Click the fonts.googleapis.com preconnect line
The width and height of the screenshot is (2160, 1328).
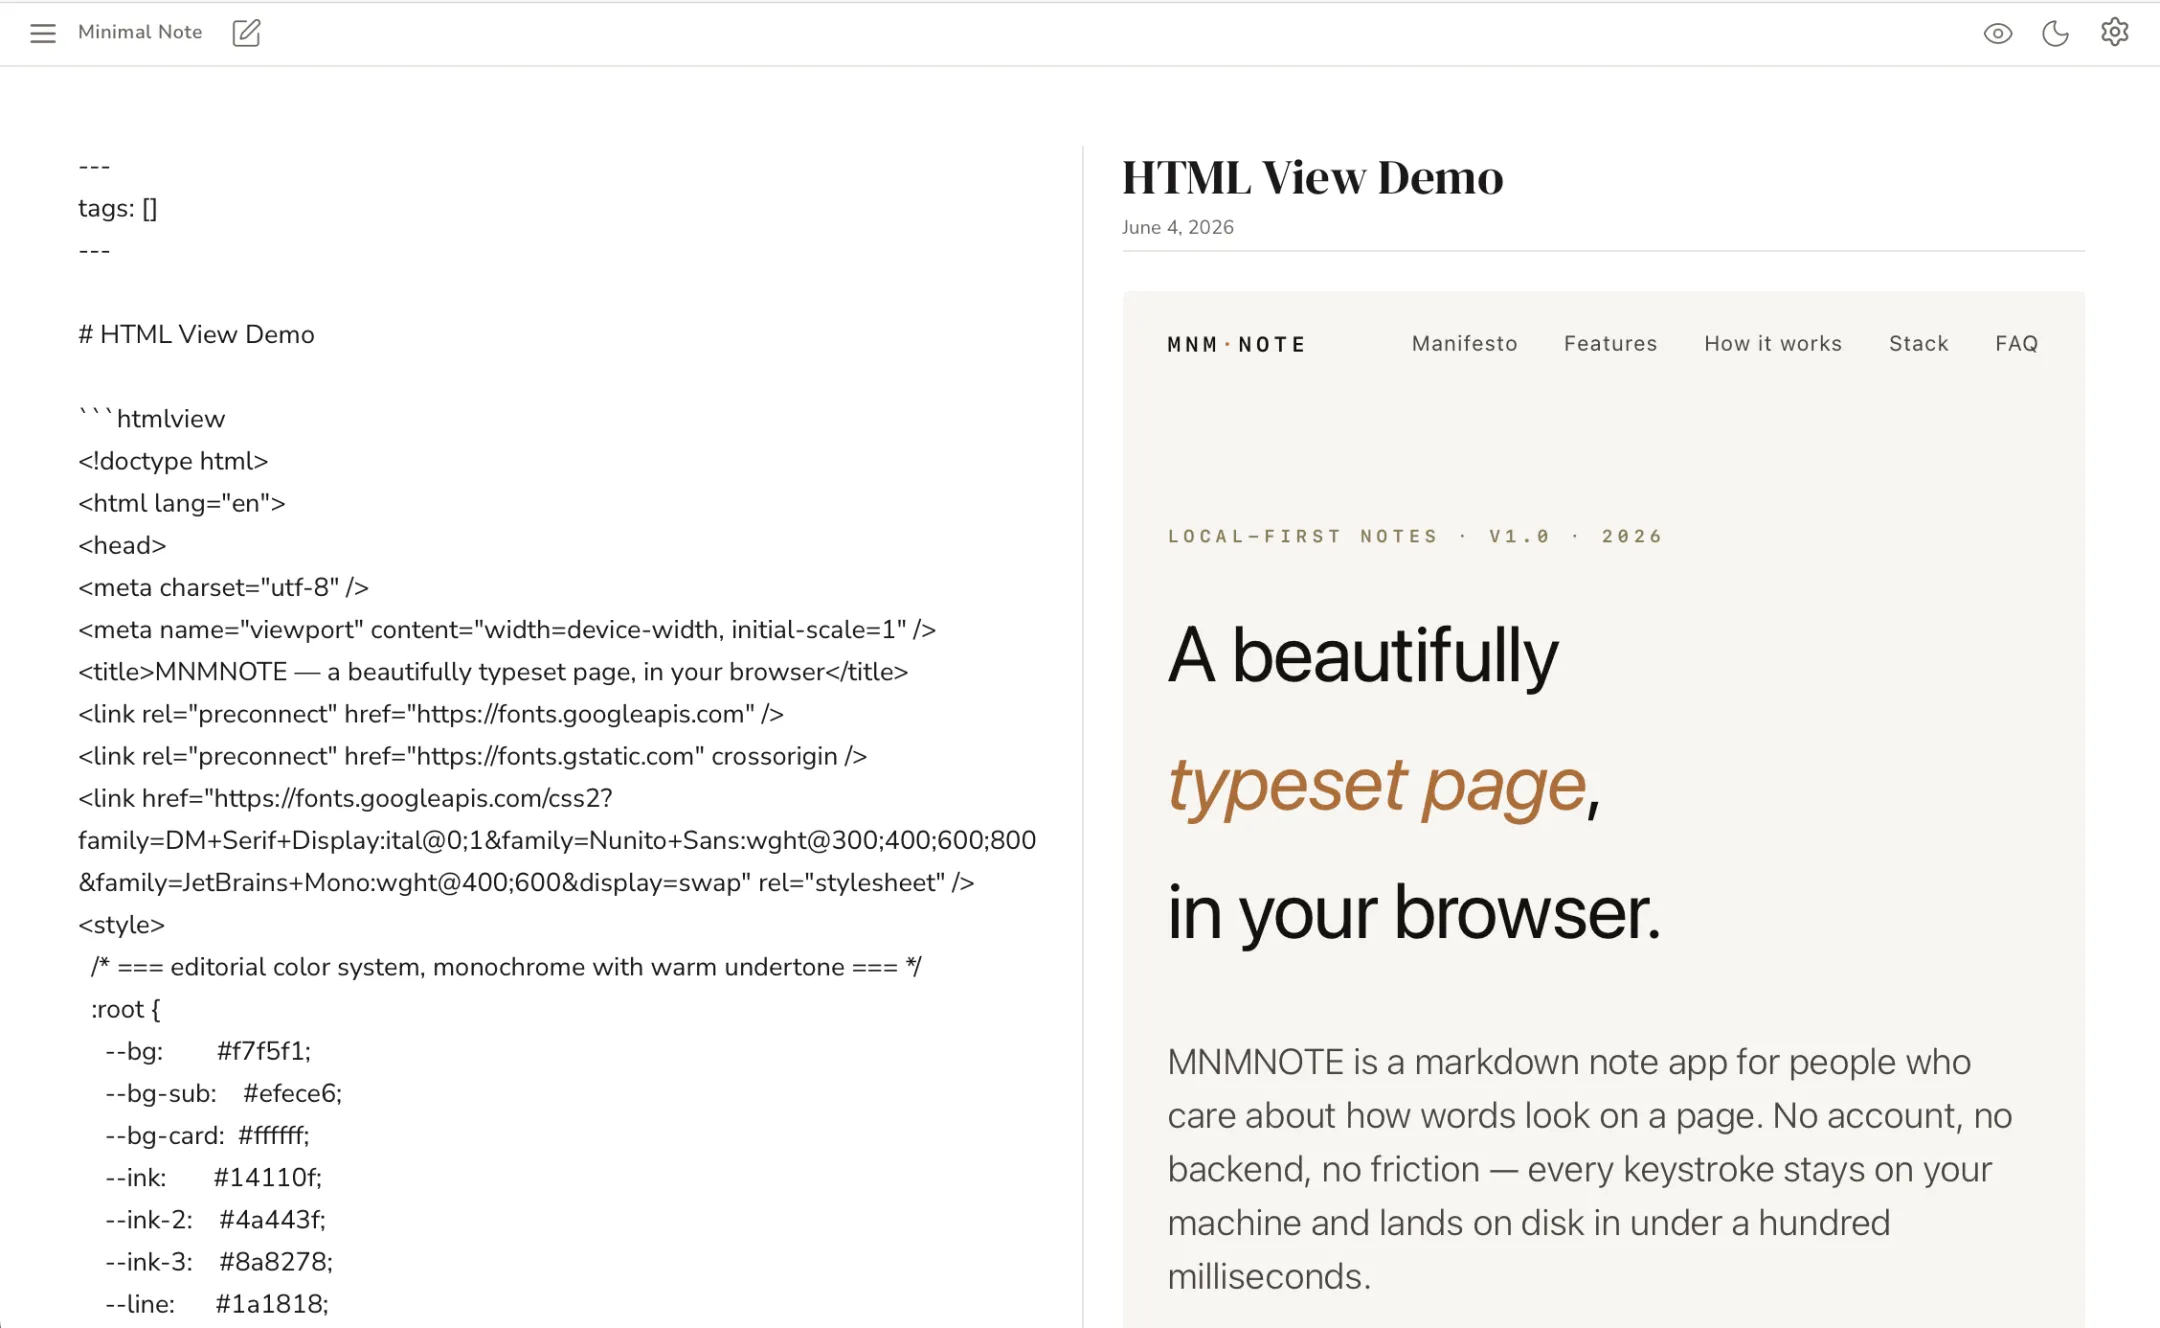[x=431, y=713]
